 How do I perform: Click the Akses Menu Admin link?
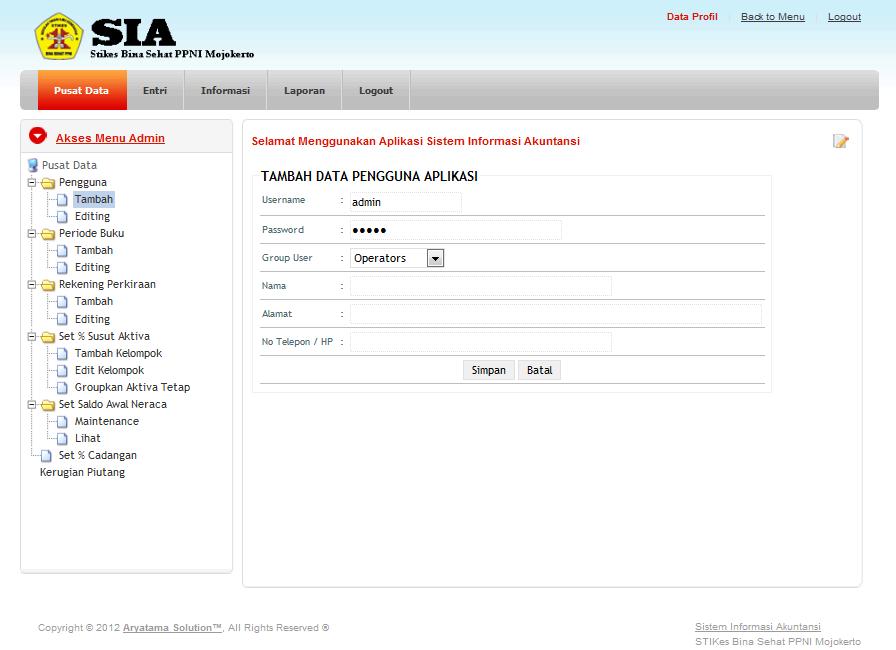[x=110, y=138]
